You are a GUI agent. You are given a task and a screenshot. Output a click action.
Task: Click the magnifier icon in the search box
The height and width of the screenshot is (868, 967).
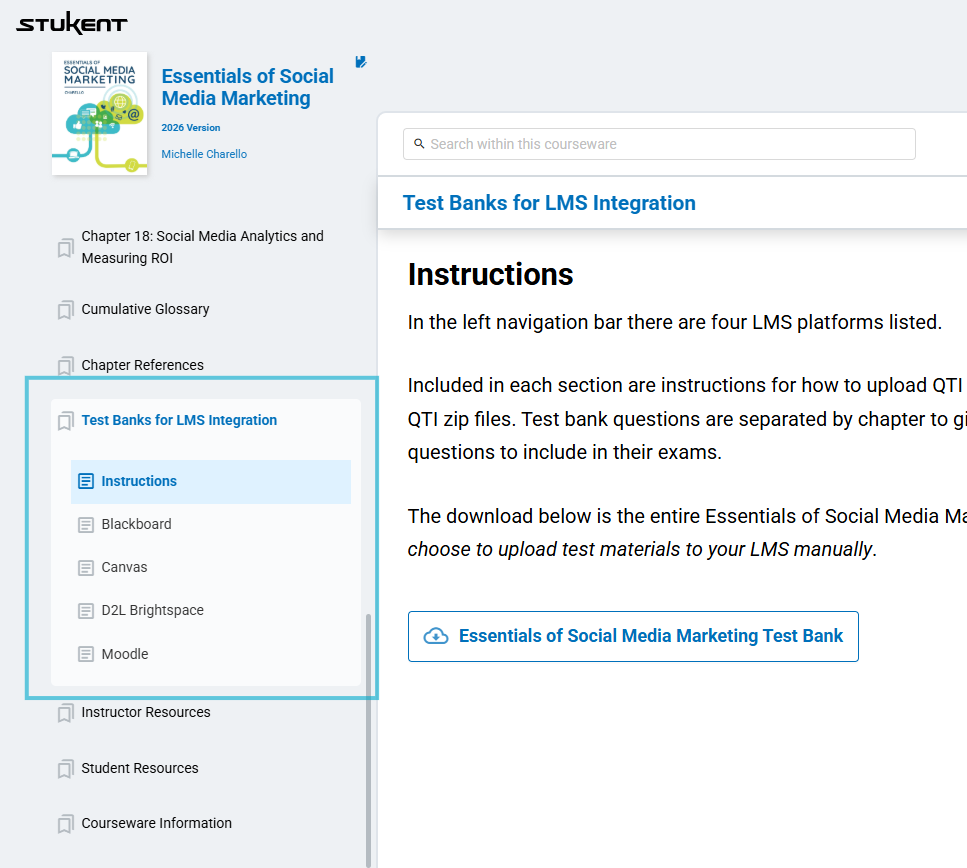click(419, 144)
